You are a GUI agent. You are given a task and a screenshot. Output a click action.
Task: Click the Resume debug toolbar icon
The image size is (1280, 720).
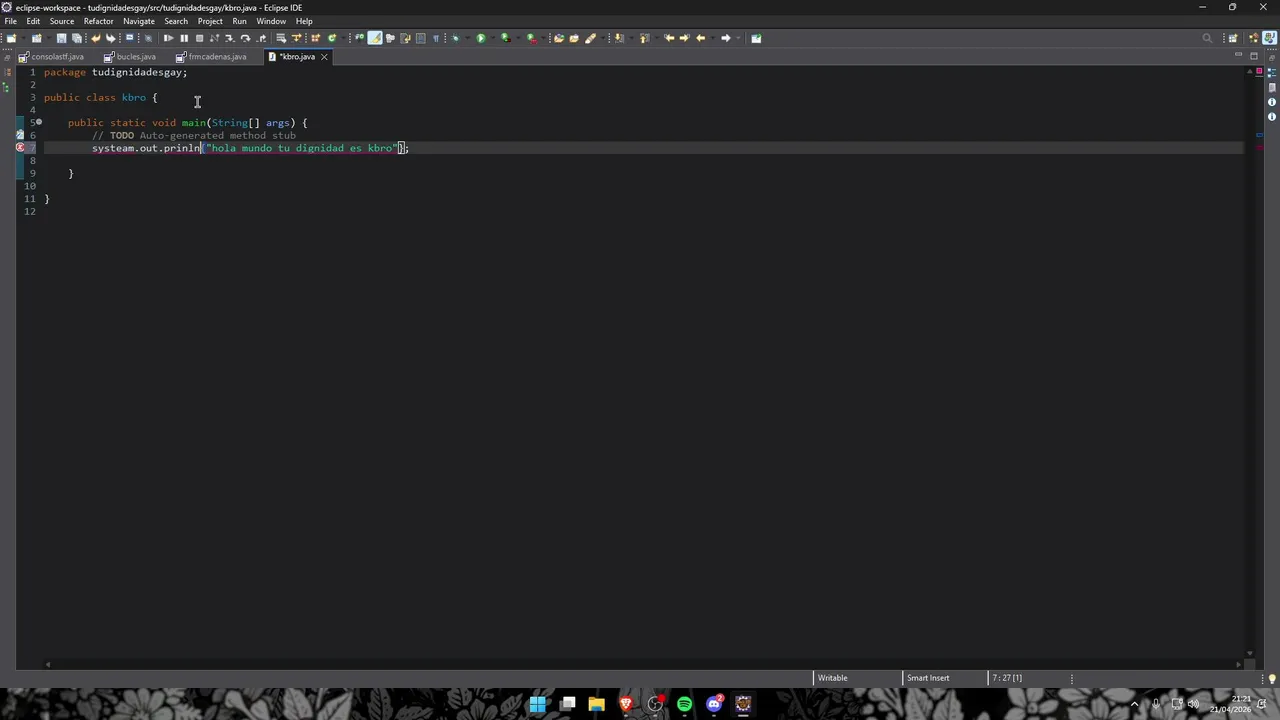point(168,38)
